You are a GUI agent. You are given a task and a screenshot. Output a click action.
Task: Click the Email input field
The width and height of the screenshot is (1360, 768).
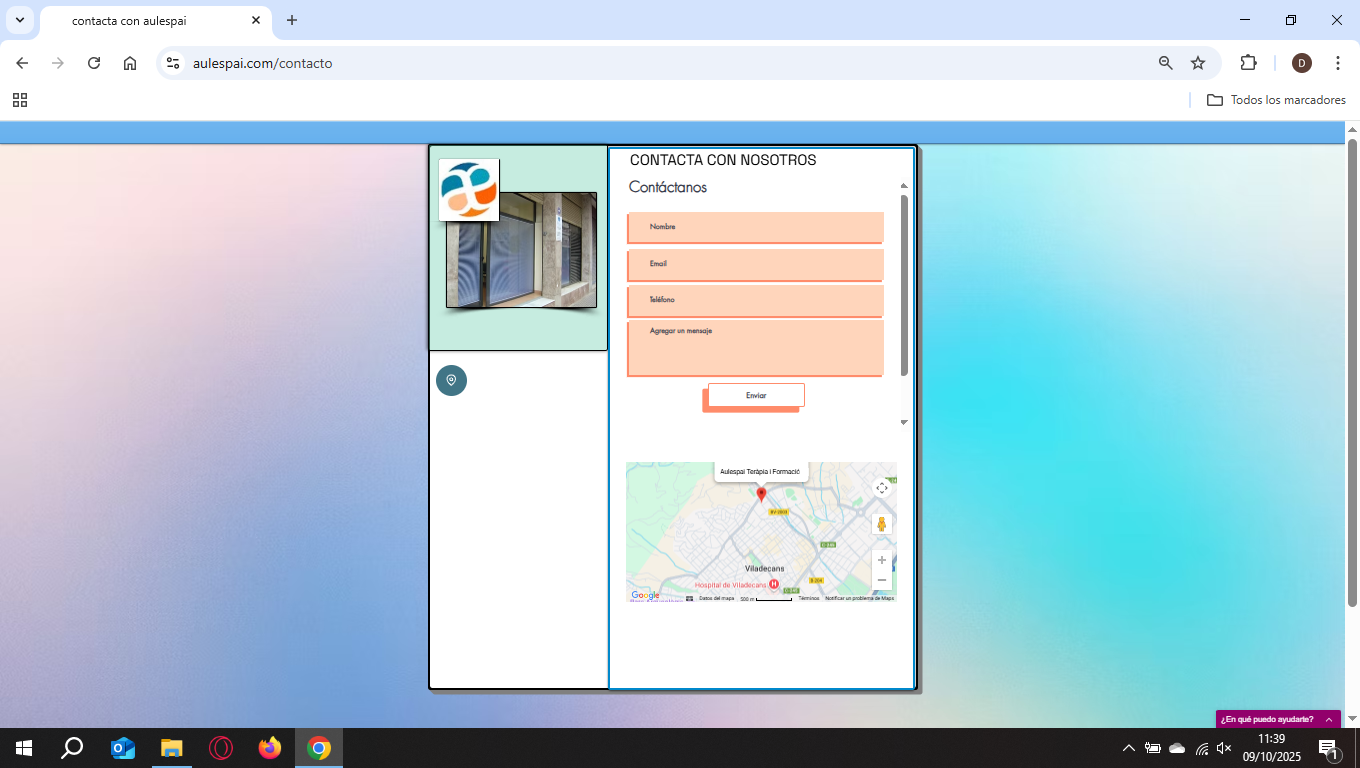click(755, 264)
